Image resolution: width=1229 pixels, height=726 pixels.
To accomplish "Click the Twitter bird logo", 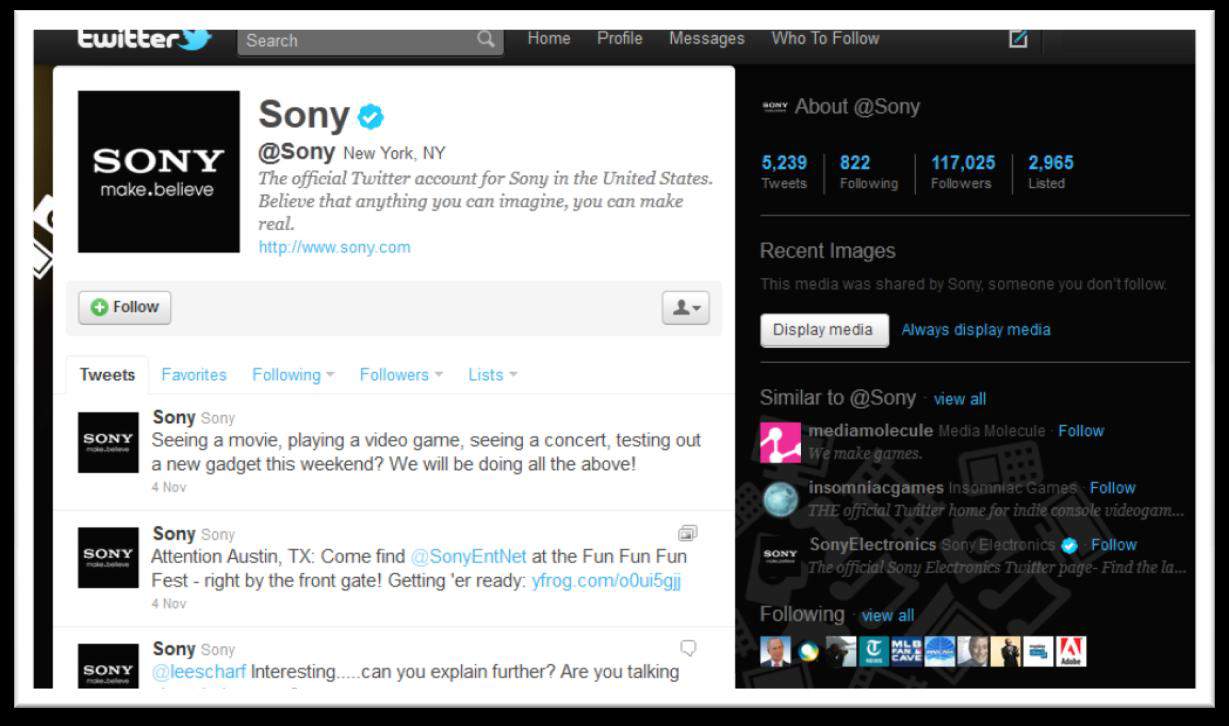I will [195, 39].
